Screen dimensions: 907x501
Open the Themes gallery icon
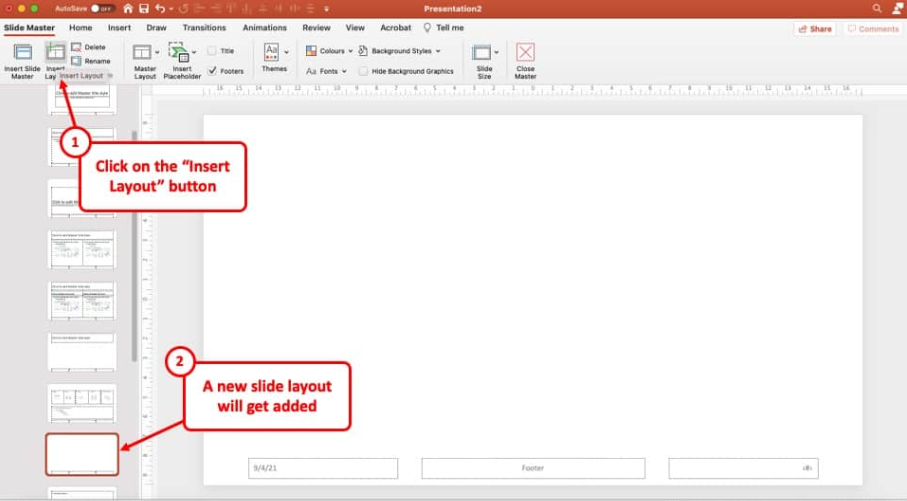click(x=271, y=52)
